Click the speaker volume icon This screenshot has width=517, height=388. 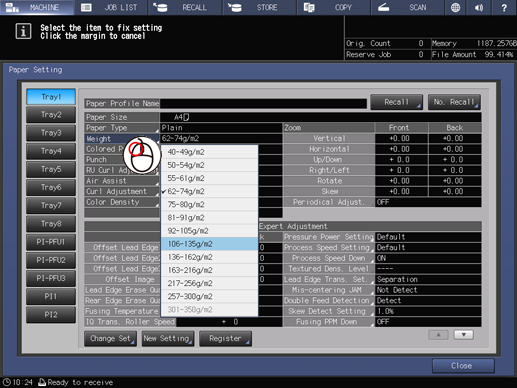click(x=479, y=7)
